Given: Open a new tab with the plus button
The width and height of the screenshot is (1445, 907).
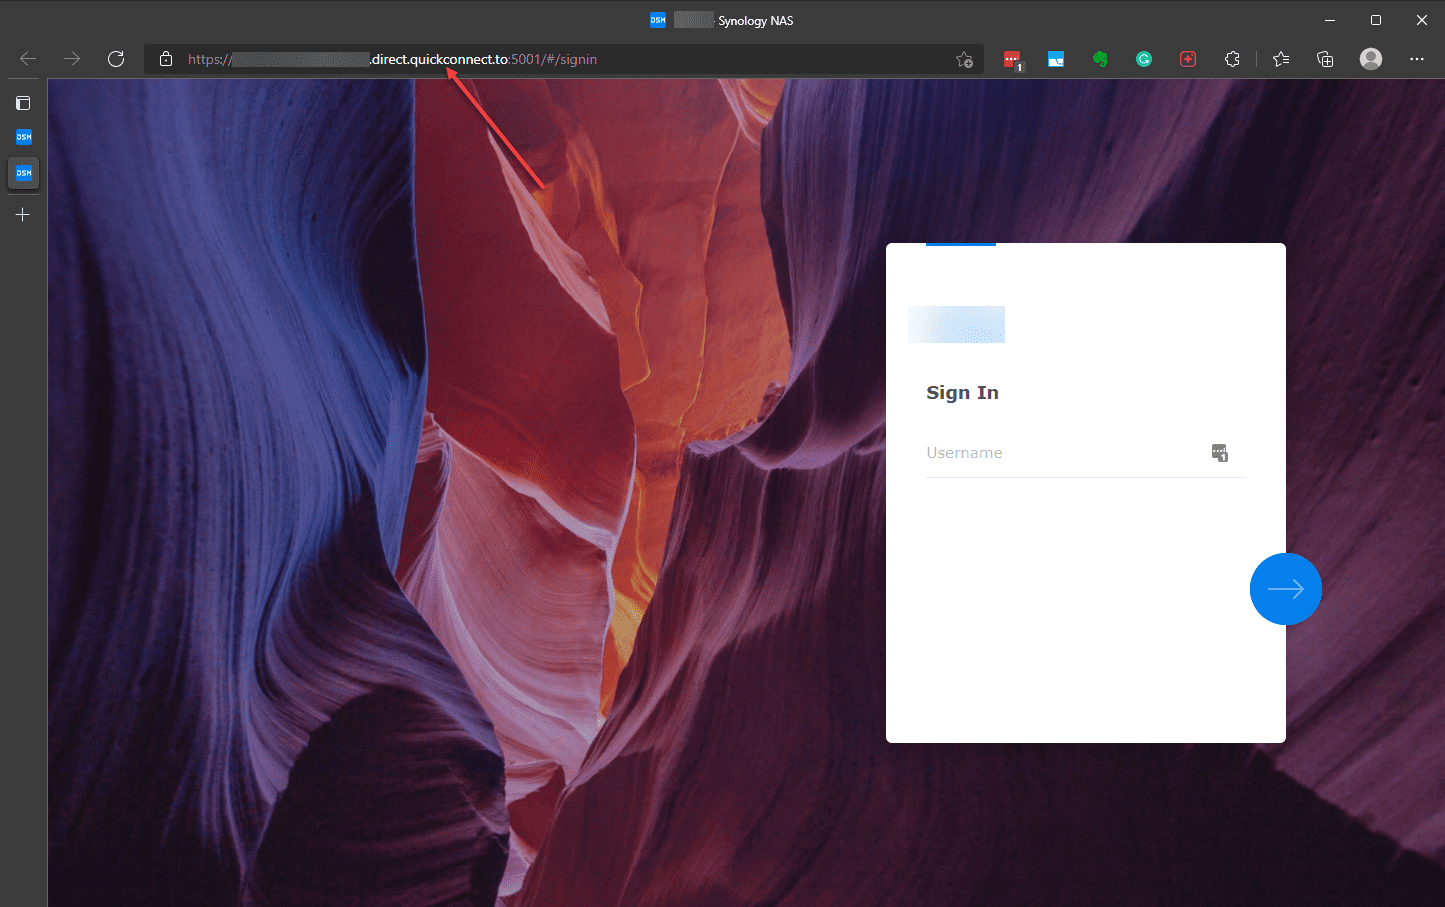Looking at the screenshot, I should click(23, 214).
